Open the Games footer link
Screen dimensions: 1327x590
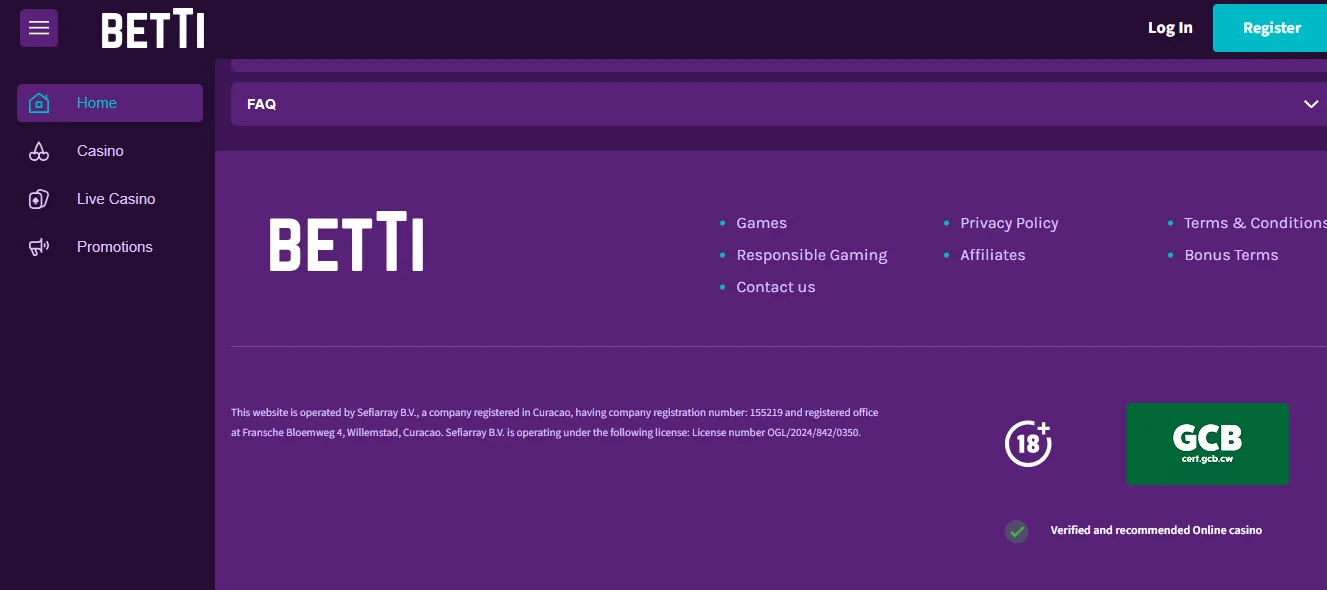coord(762,223)
